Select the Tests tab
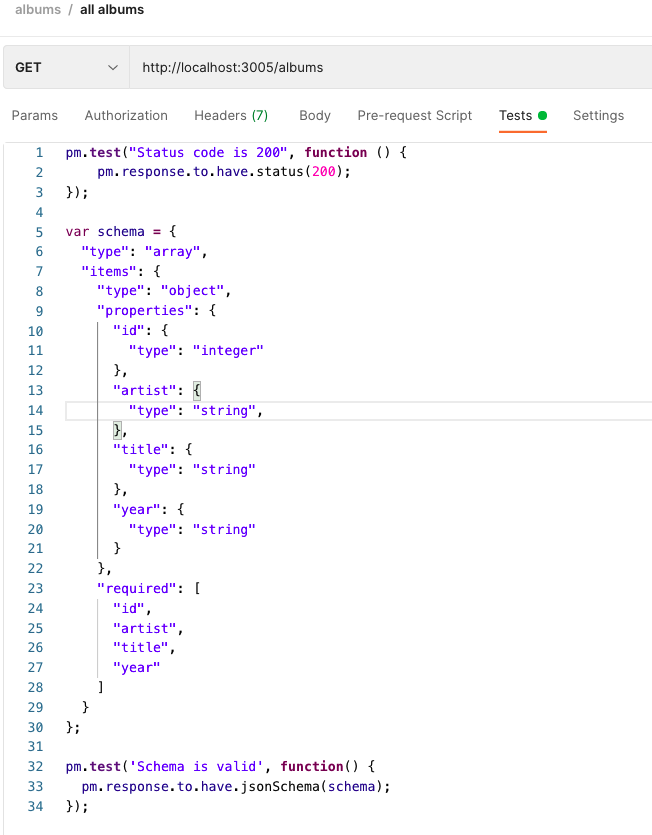The height and width of the screenshot is (835, 652). coord(523,116)
